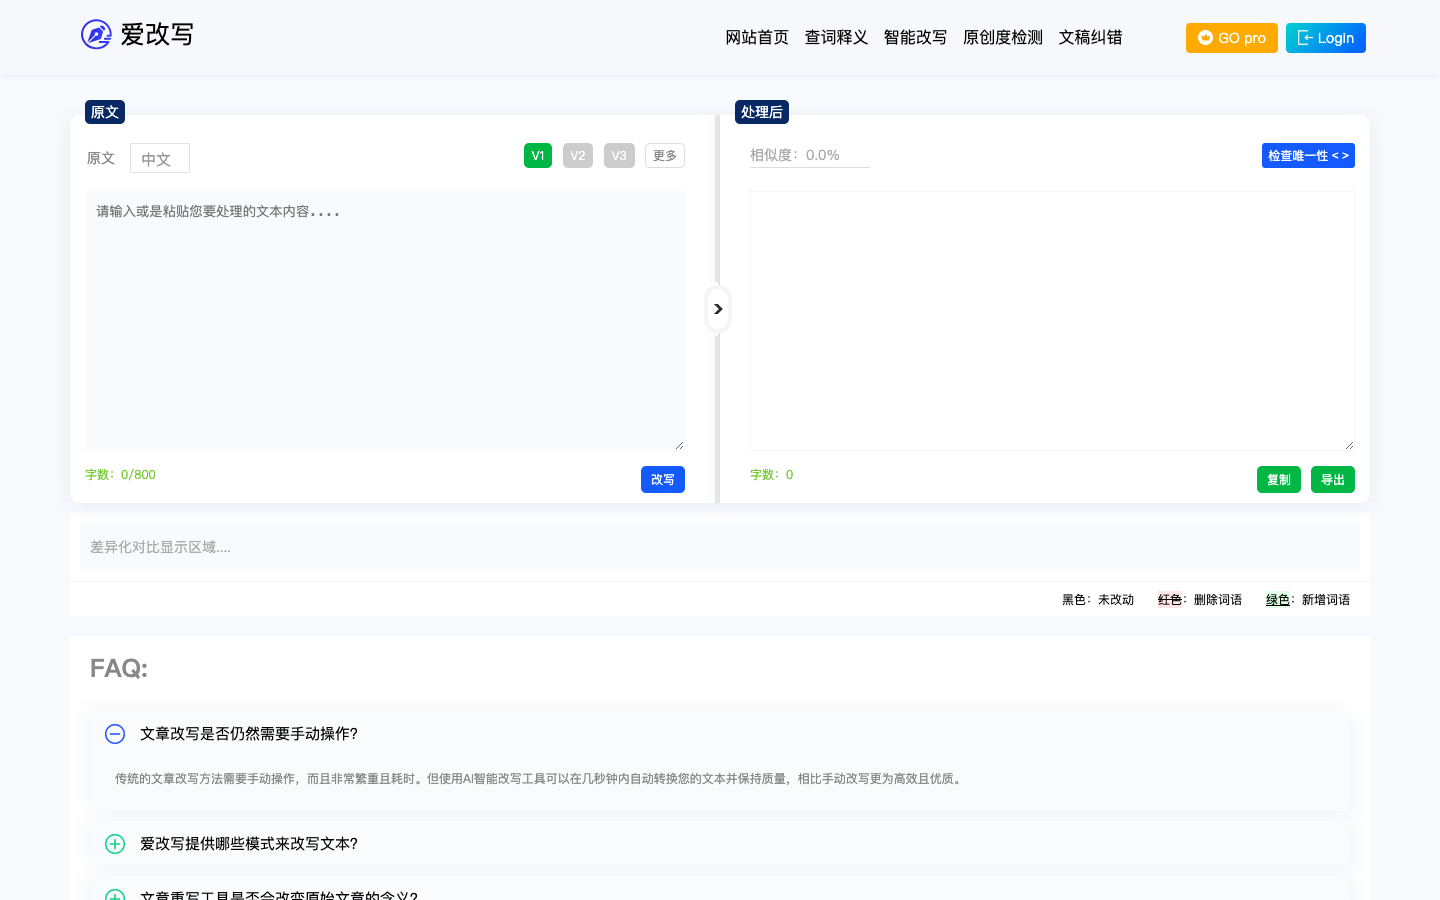The height and width of the screenshot is (900, 1440).
Task: Select the V1 rewrite mode
Action: [538, 156]
